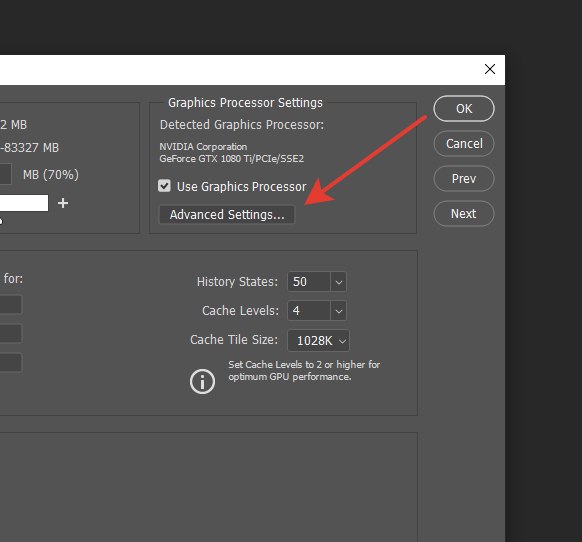Click the 'Graphics Processor Settings' heading
The width and height of the screenshot is (582, 542).
coord(245,103)
